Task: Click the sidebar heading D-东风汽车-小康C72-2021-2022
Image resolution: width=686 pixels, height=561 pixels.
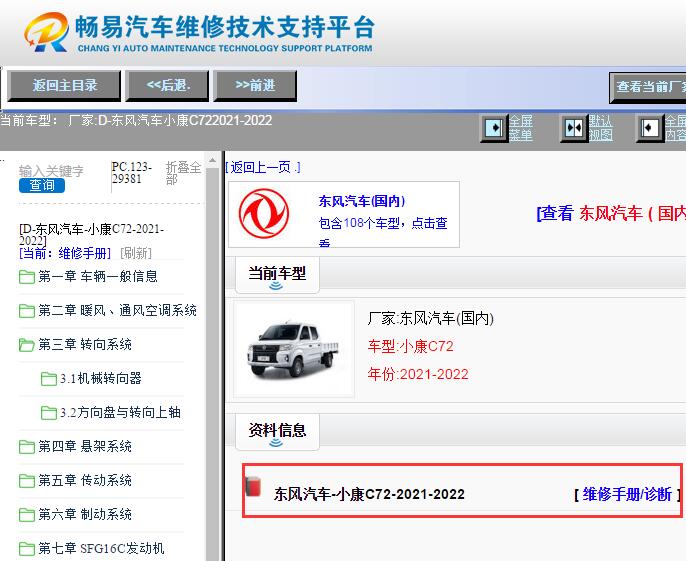Action: [x=91, y=235]
